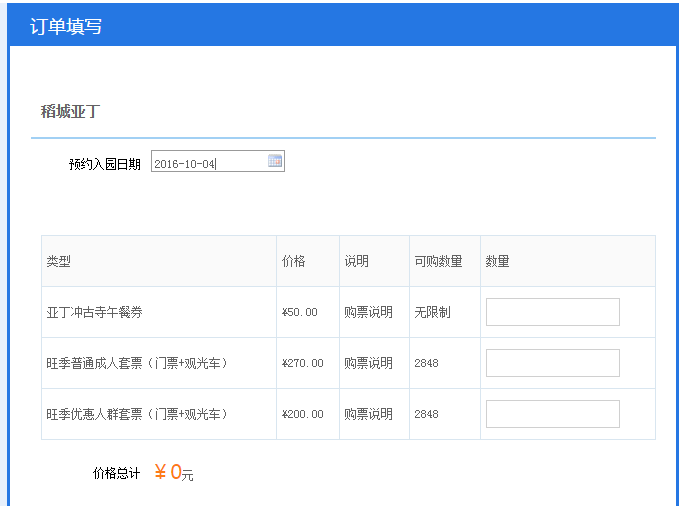Click the 类型 column header
Image resolution: width=687 pixels, height=506 pixels.
pyautogui.click(x=59, y=262)
